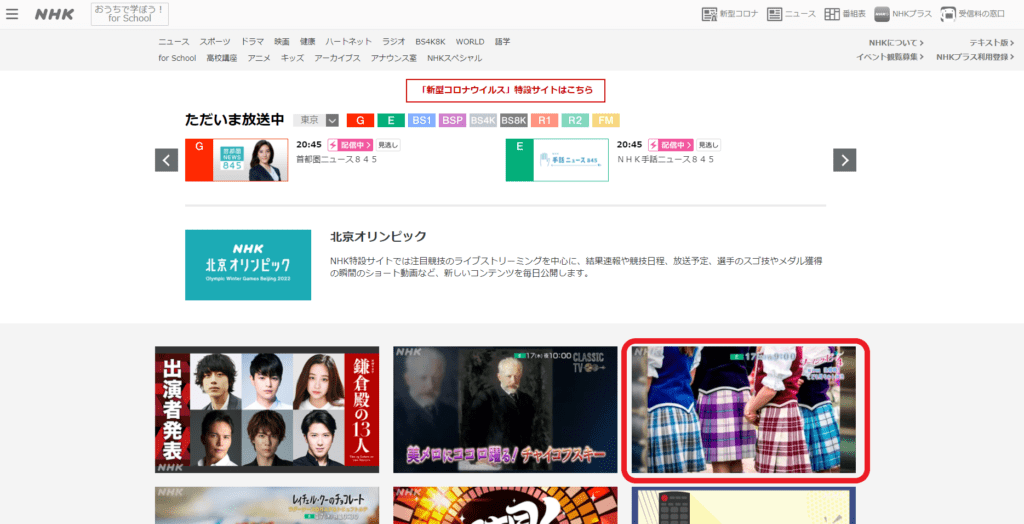Open the NHKプラス header icon
1024x524 pixels.
click(903, 14)
